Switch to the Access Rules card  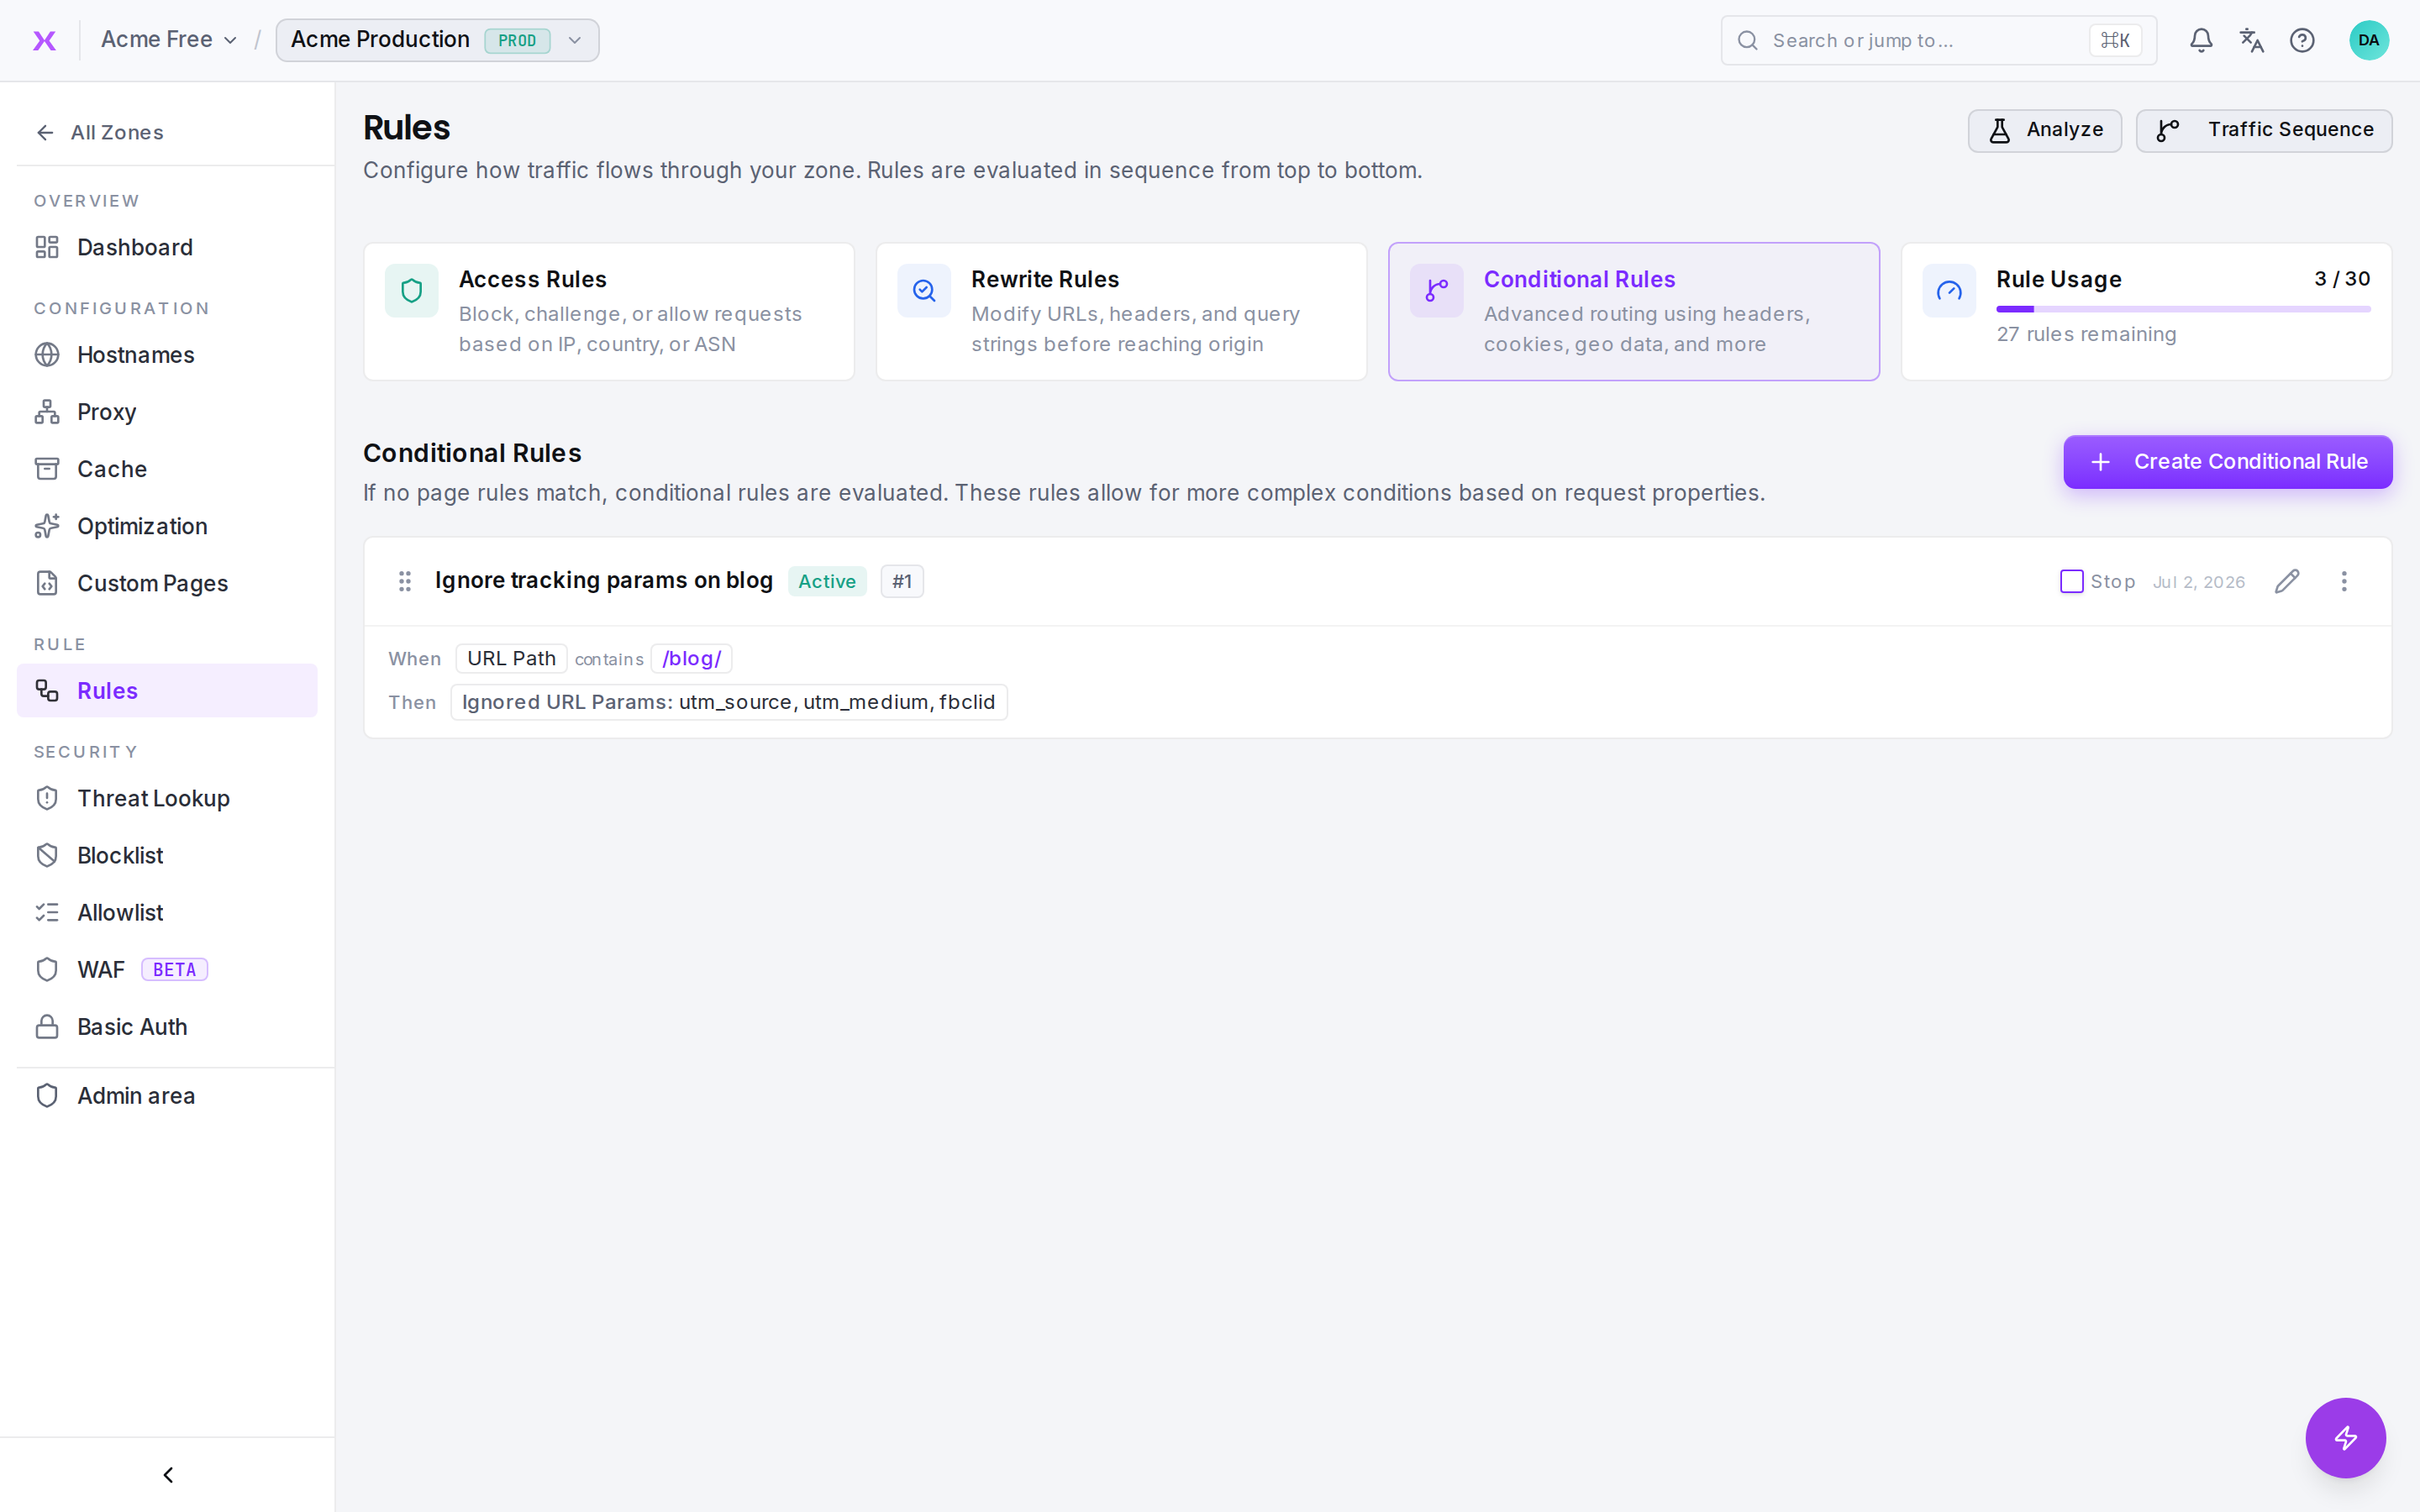pos(609,311)
